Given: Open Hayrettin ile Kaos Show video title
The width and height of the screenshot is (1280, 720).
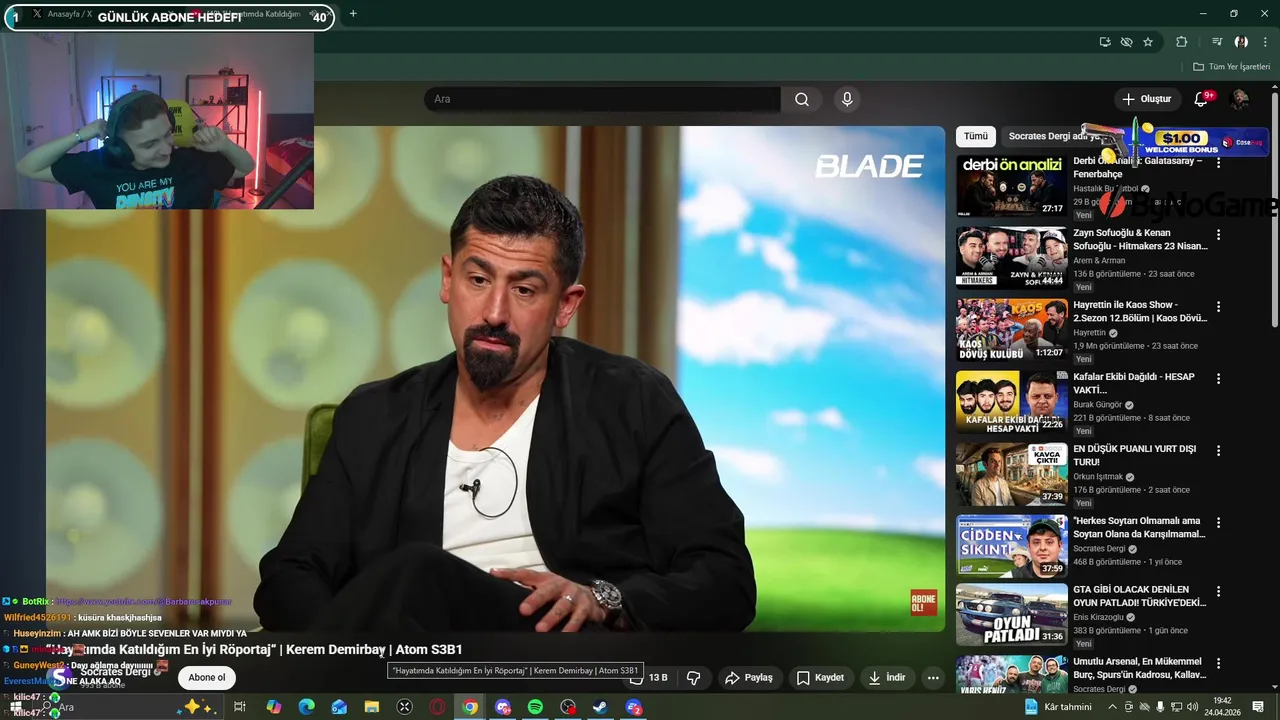Looking at the screenshot, I should [x=1140, y=311].
